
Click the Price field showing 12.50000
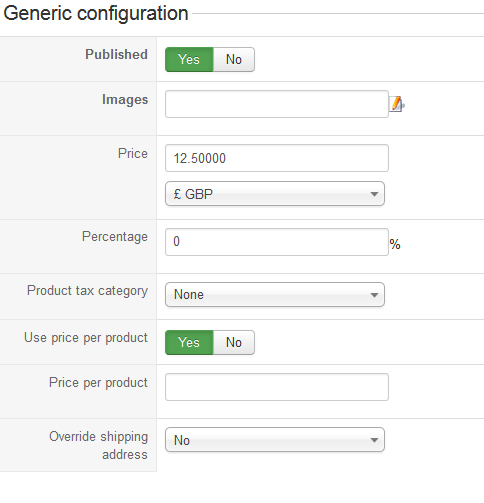[277, 158]
